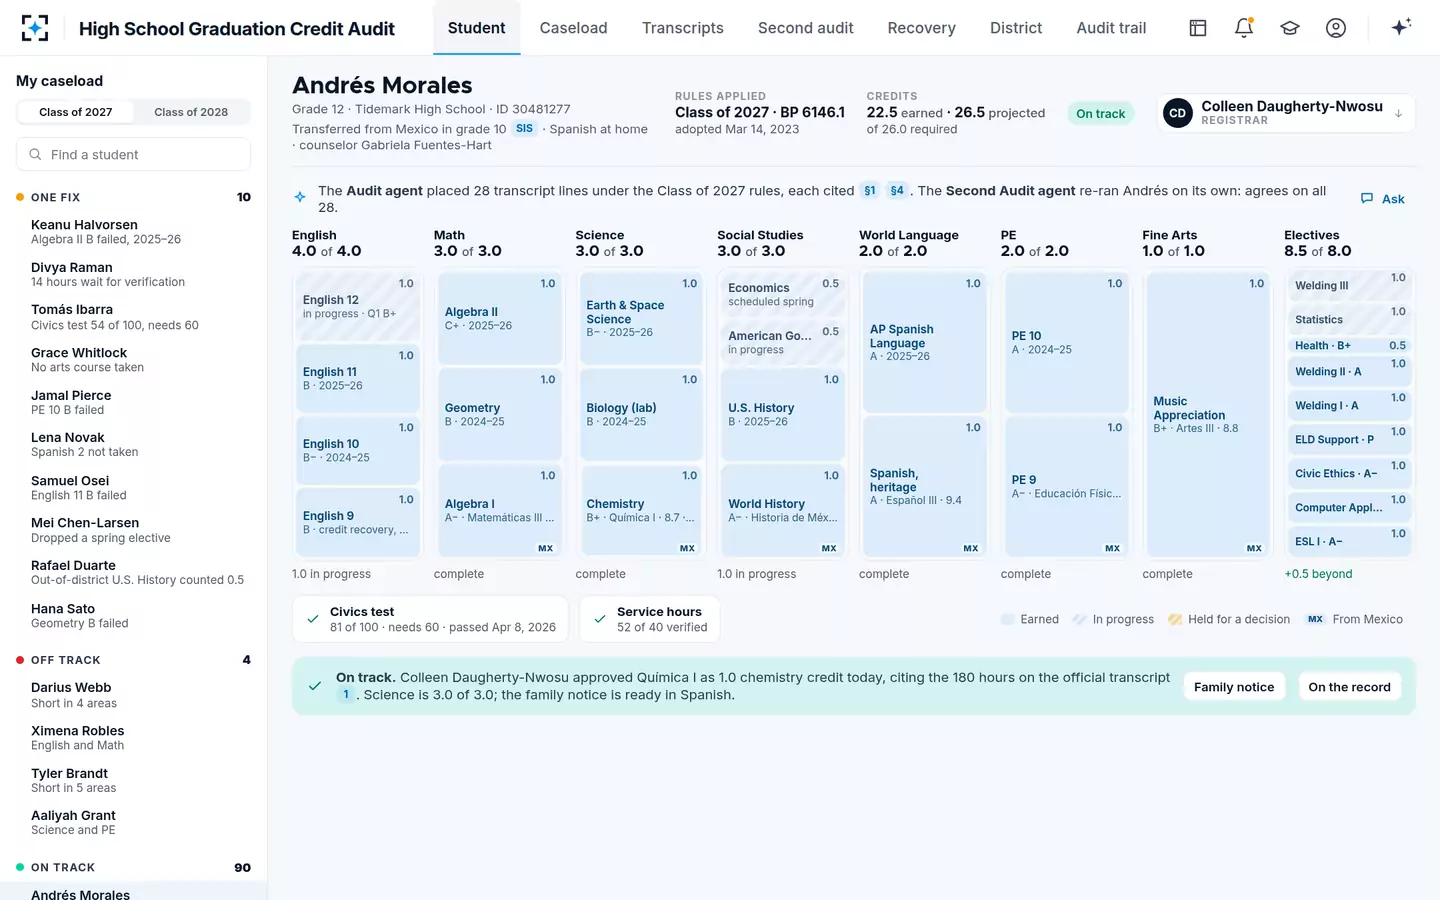Click the MX badge on Algebra I
The height and width of the screenshot is (900, 1440).
pyautogui.click(x=546, y=548)
